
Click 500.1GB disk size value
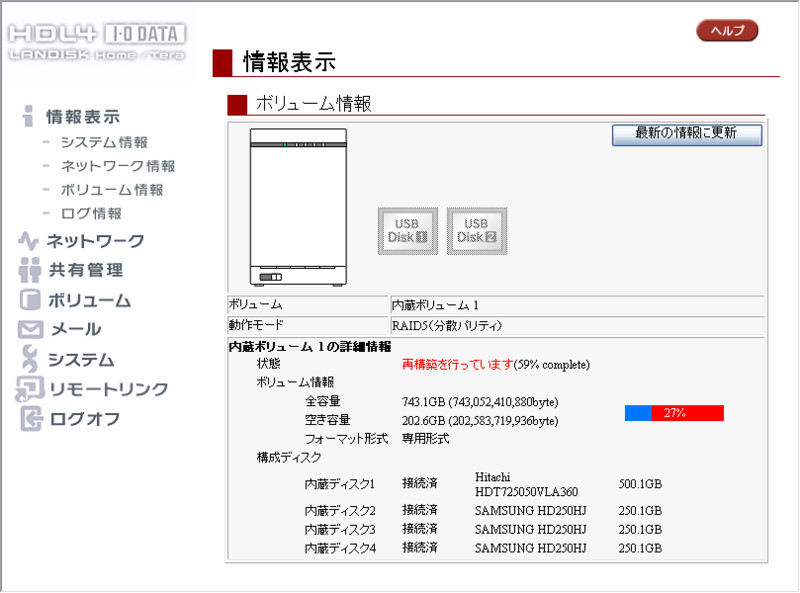(640, 484)
